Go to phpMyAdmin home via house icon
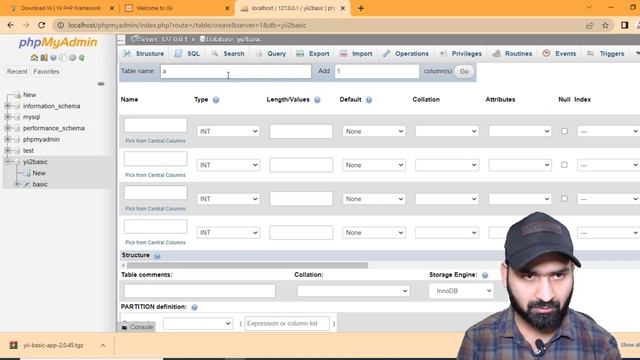640x360 pixels. click(34, 58)
